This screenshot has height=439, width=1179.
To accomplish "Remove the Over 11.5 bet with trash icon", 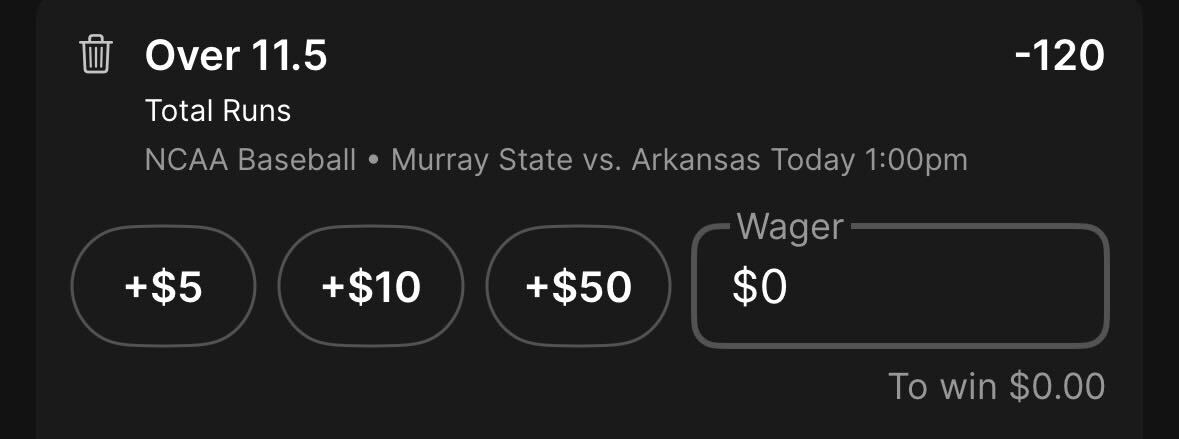I will point(95,55).
